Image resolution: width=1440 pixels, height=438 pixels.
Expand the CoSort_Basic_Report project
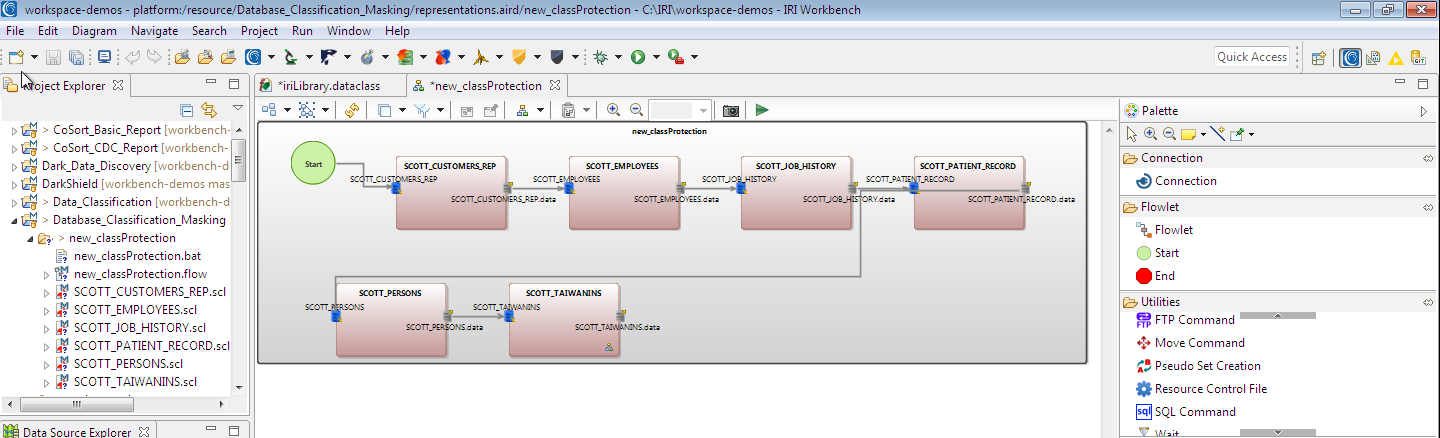coord(14,130)
